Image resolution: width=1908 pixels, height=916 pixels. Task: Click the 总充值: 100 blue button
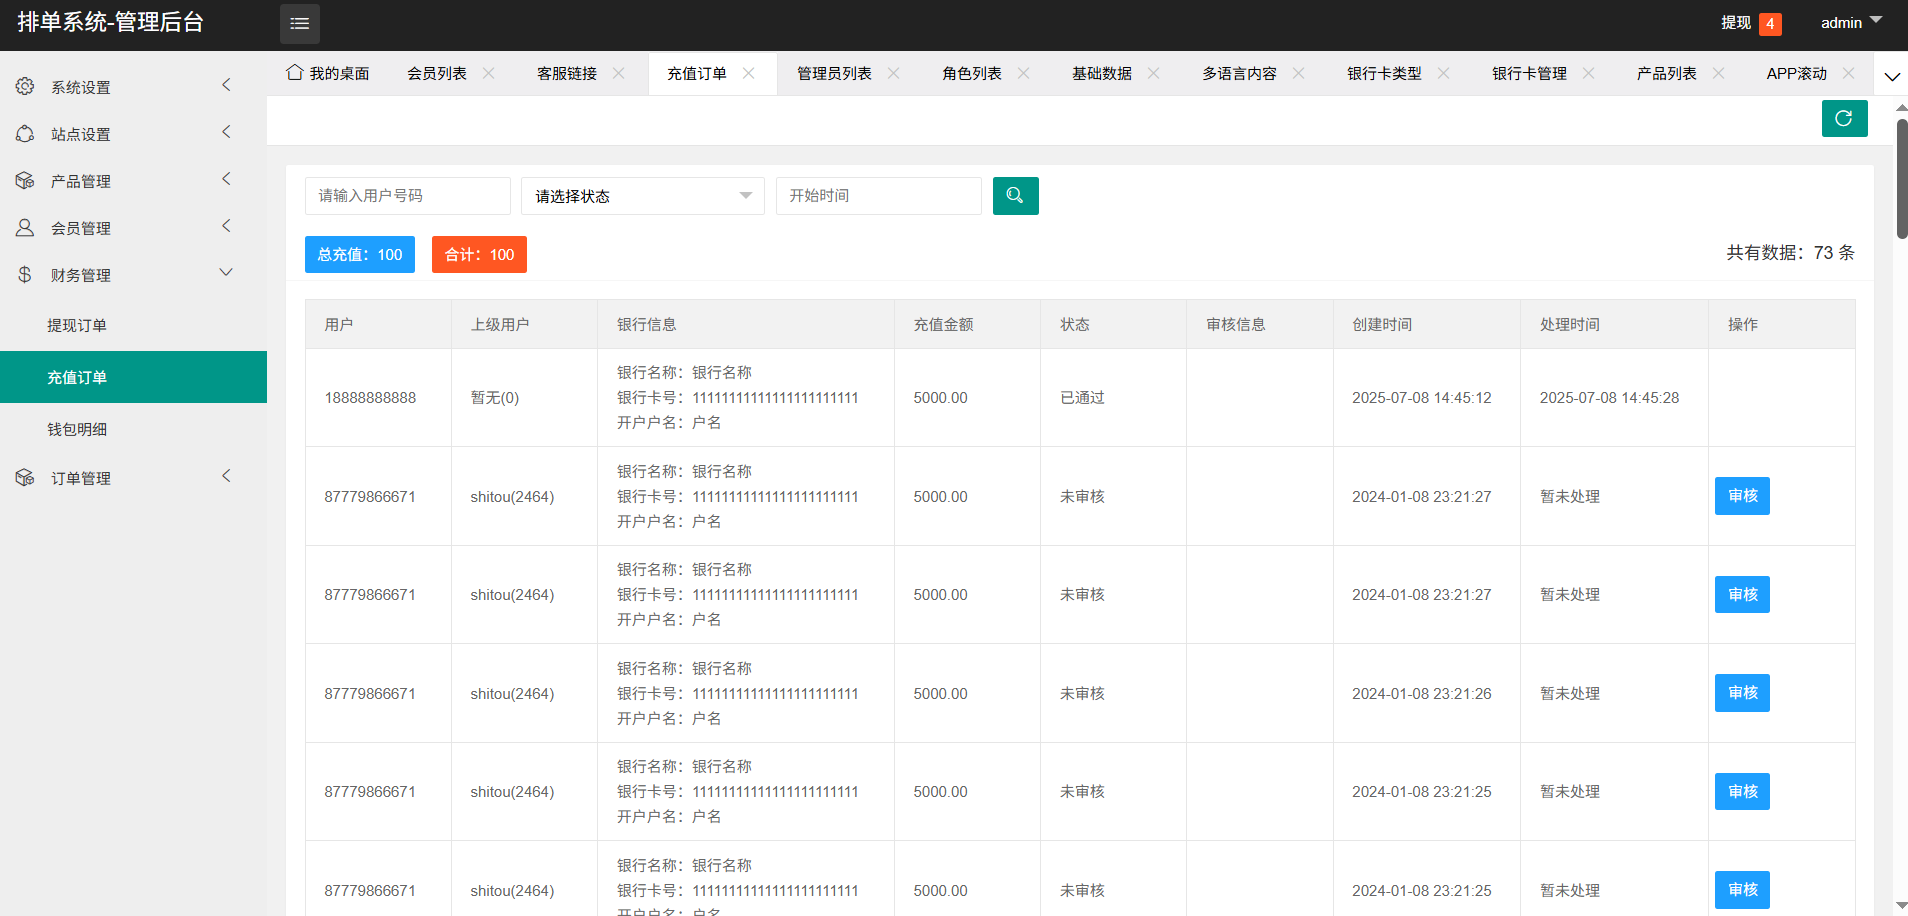360,254
